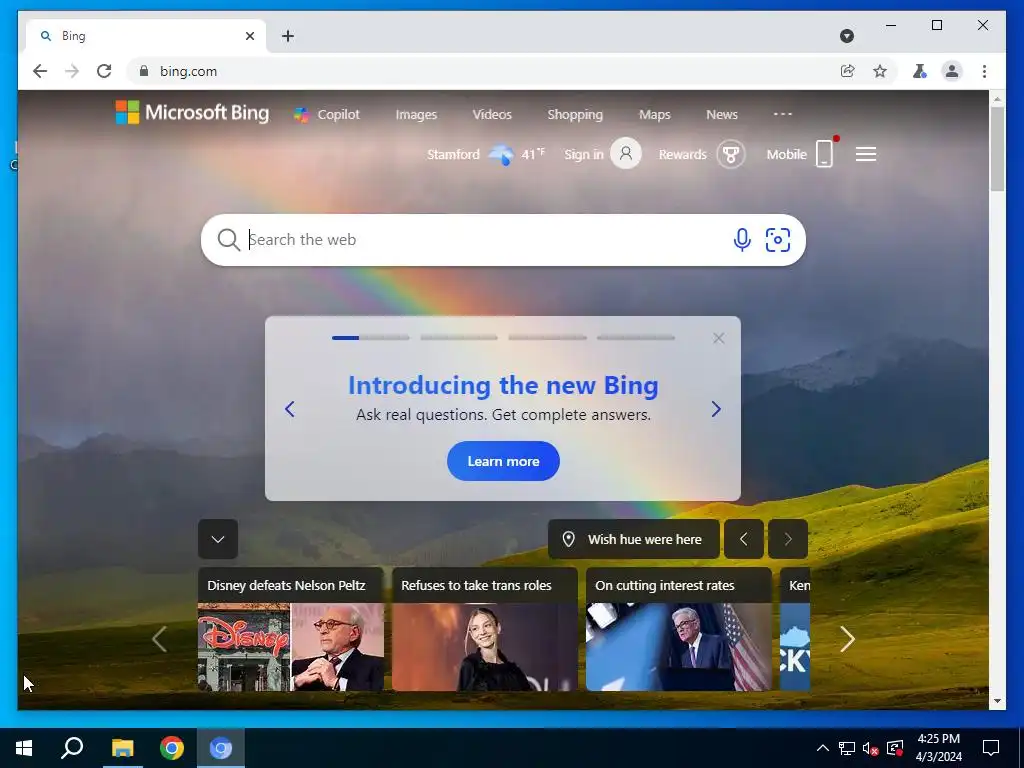Click the Learn more button
1024x768 pixels.
[503, 461]
